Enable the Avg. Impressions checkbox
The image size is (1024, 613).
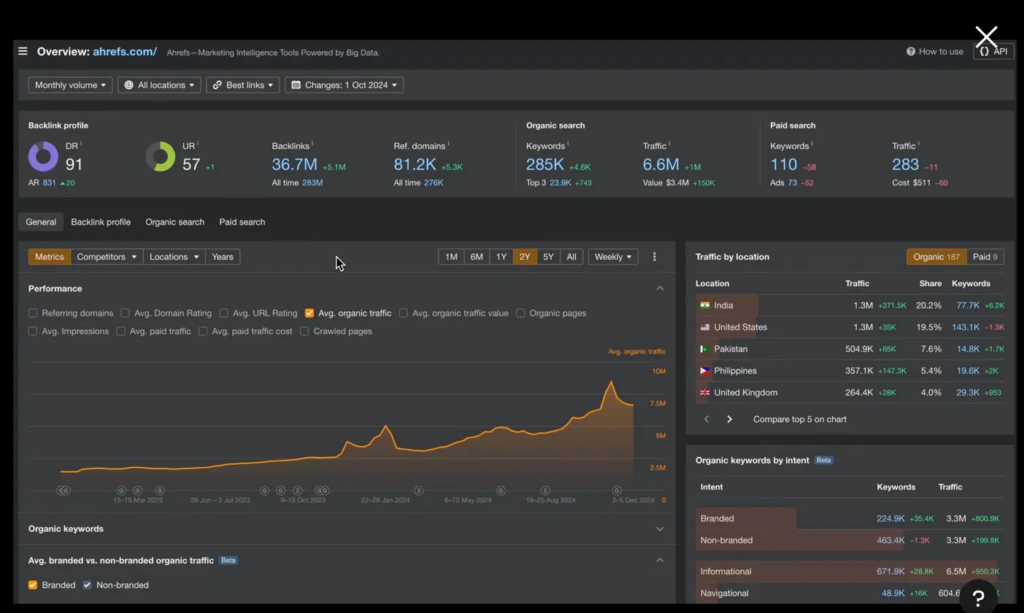point(33,331)
